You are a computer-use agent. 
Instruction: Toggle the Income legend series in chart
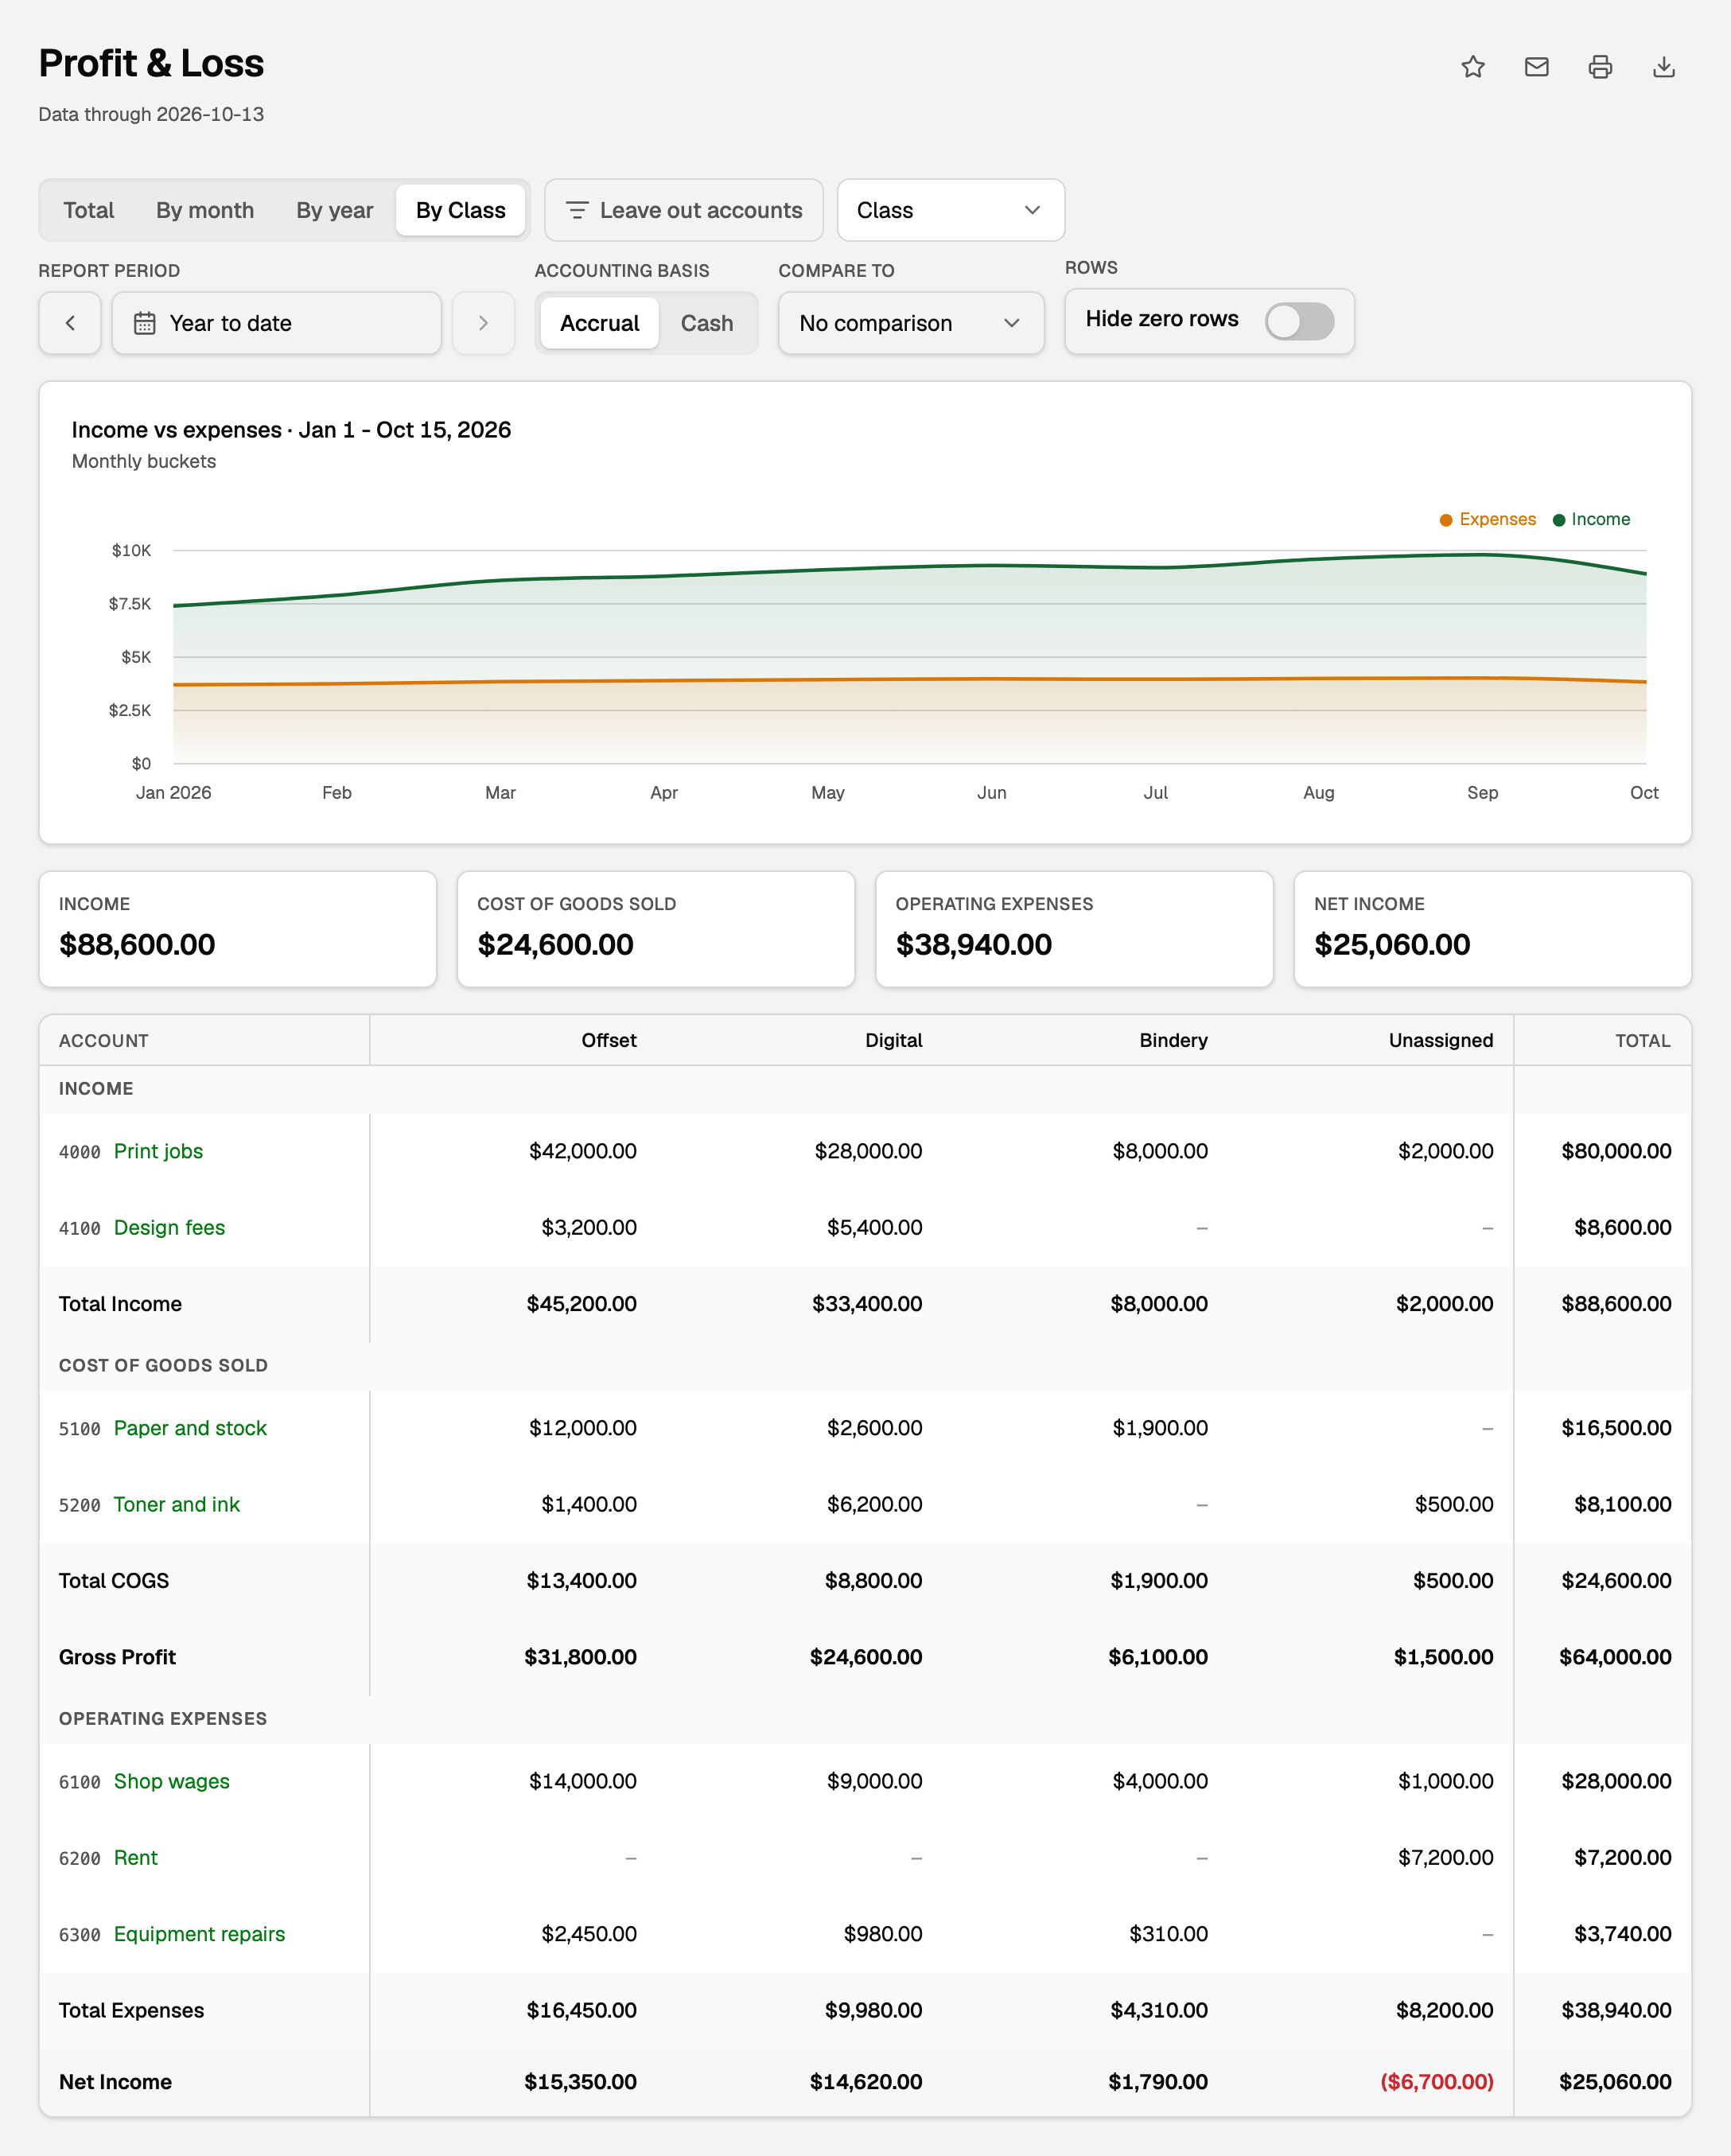(1591, 519)
